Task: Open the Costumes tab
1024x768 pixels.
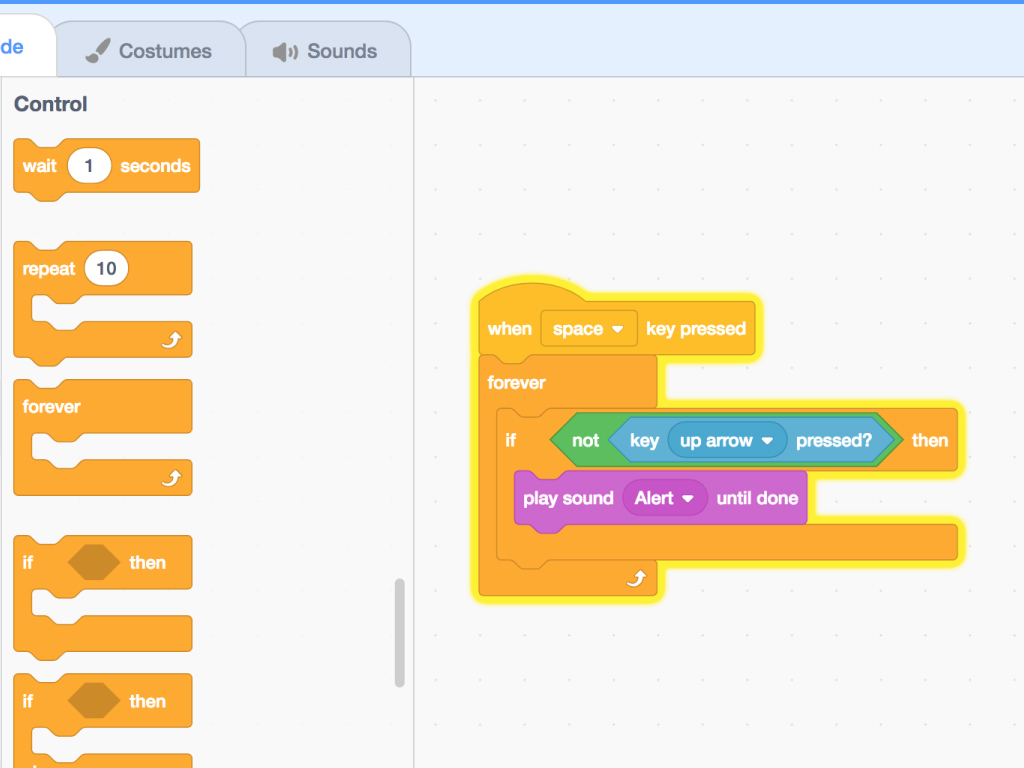Action: (150, 50)
